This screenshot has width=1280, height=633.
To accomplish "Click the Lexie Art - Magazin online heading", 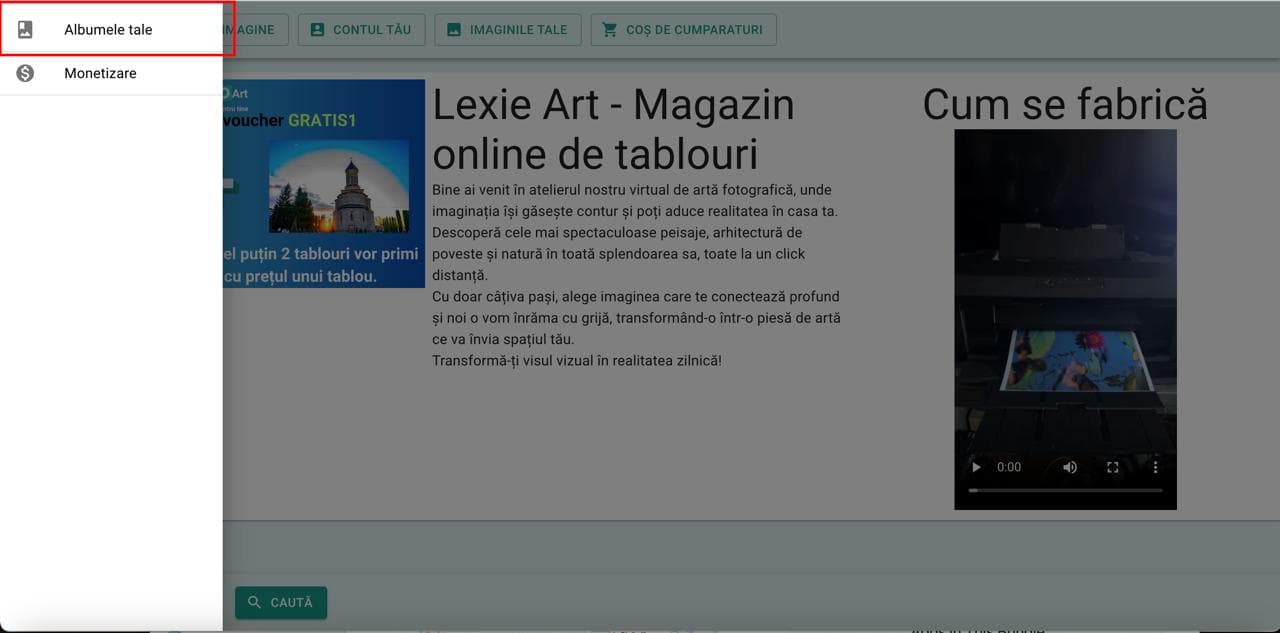I will tap(613, 129).
